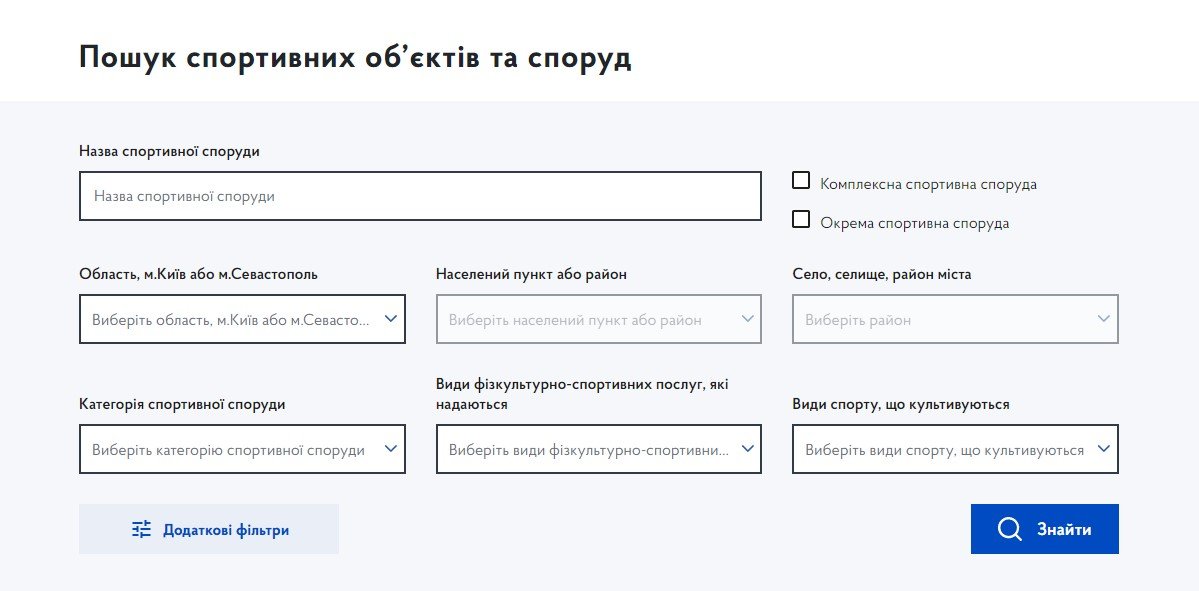Click the Населений пункт або район label
This screenshot has height=591, width=1199.
coord(531,274)
